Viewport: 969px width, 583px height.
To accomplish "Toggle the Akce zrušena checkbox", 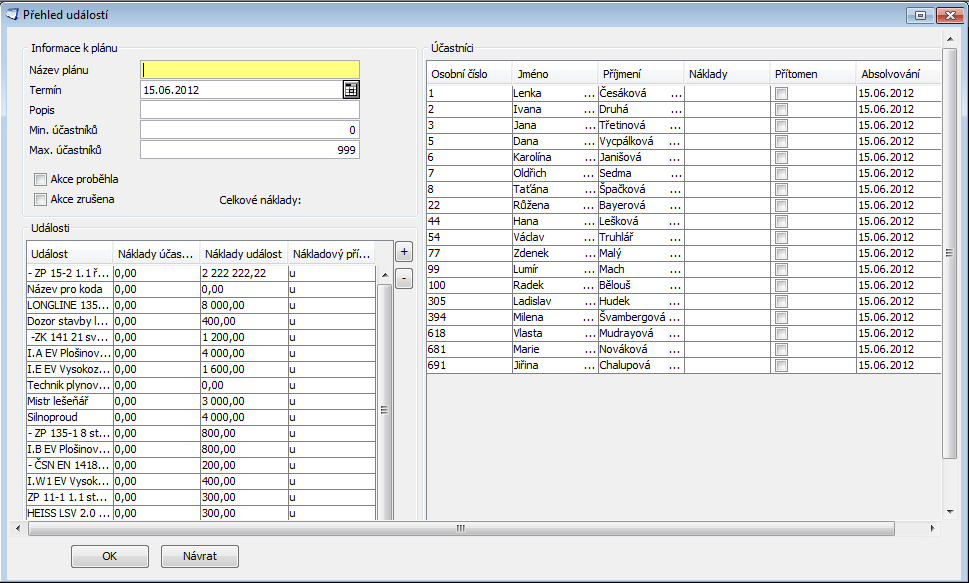I will tap(40, 199).
